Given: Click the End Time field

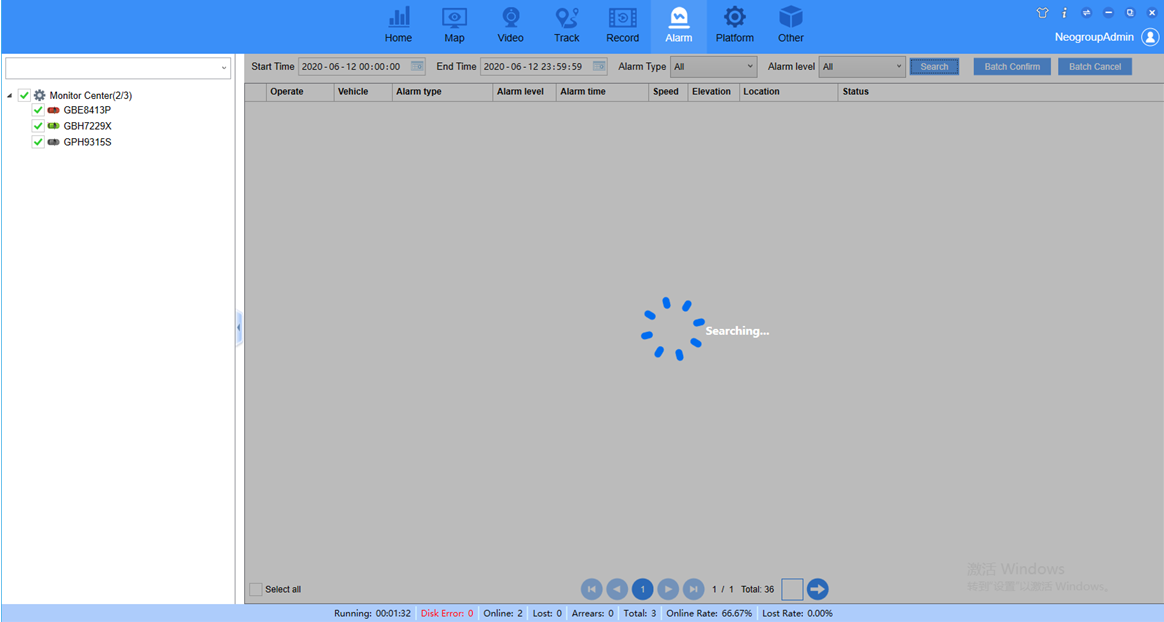Looking at the screenshot, I should tap(543, 67).
